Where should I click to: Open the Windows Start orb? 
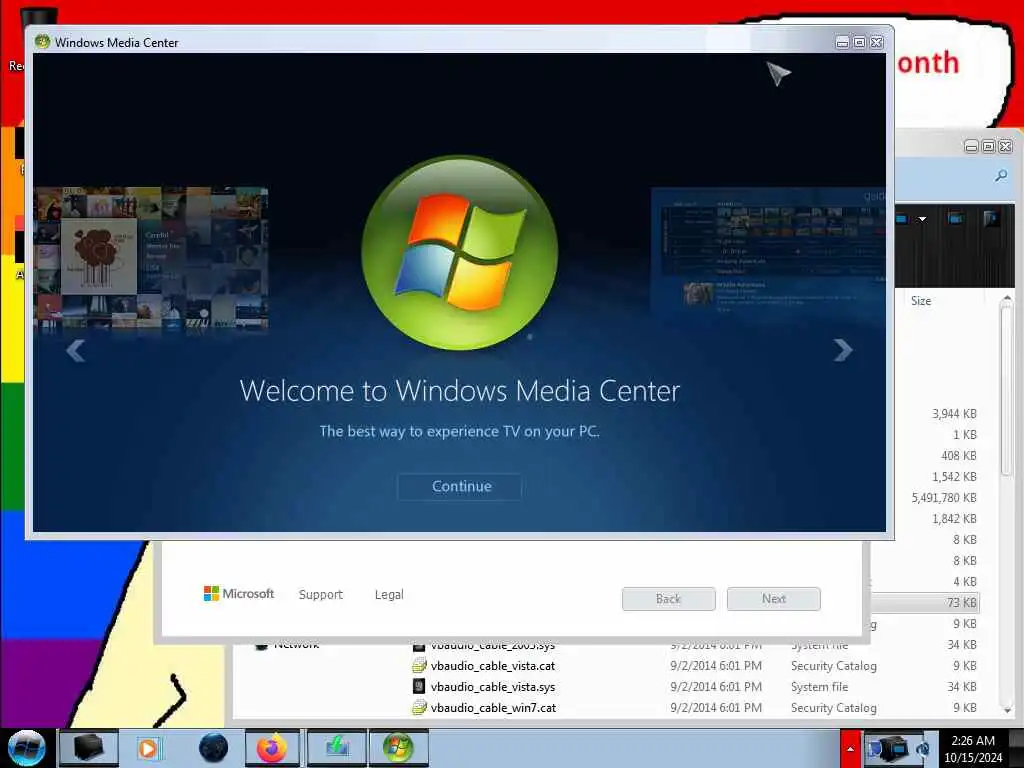tap(26, 748)
